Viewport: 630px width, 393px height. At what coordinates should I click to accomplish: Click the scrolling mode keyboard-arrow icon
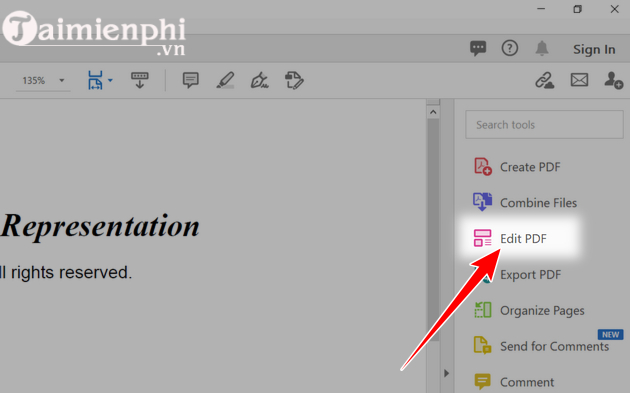coord(139,80)
